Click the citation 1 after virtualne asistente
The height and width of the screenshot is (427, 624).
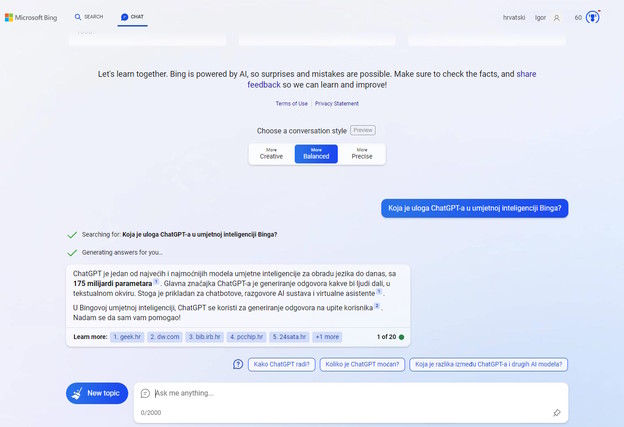379,292
